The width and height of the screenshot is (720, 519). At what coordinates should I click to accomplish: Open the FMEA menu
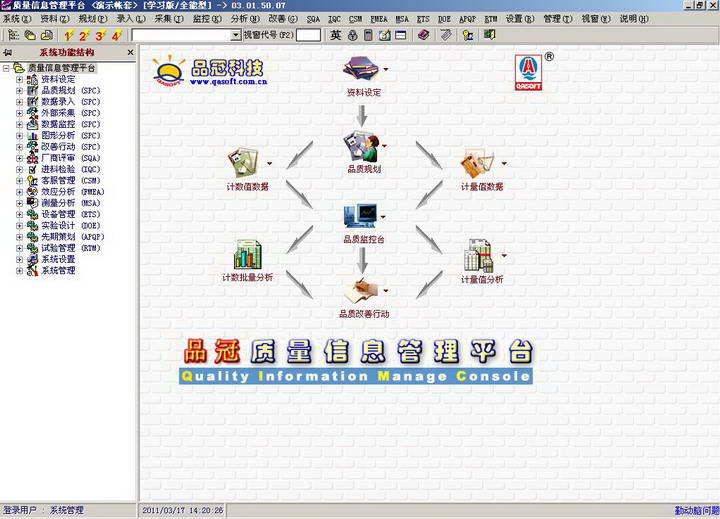pyautogui.click(x=379, y=19)
